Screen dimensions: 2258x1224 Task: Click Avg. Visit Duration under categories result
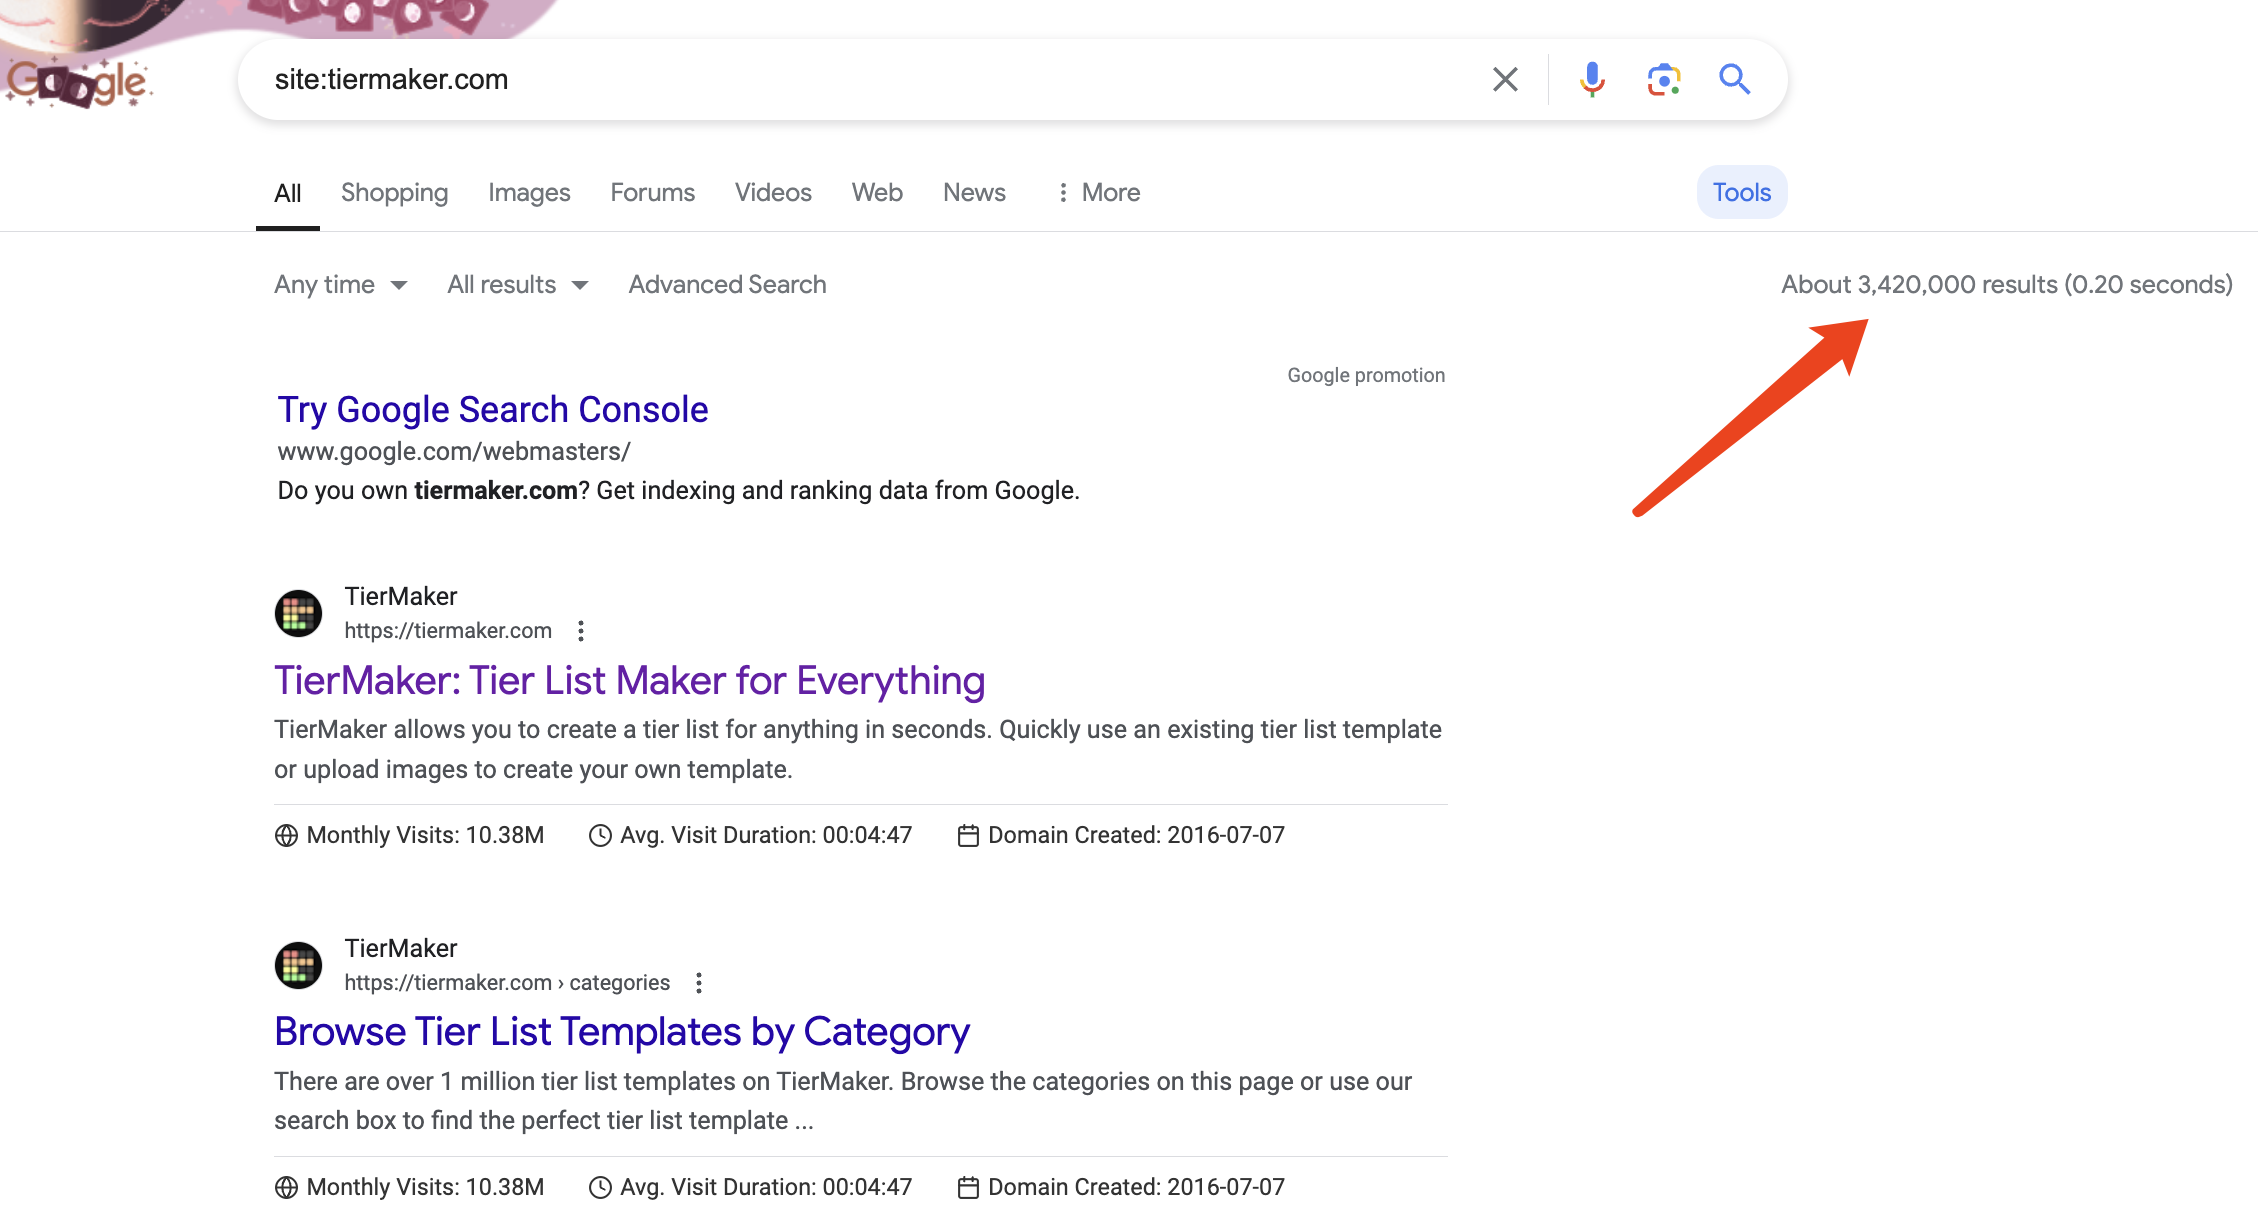click(x=750, y=1187)
